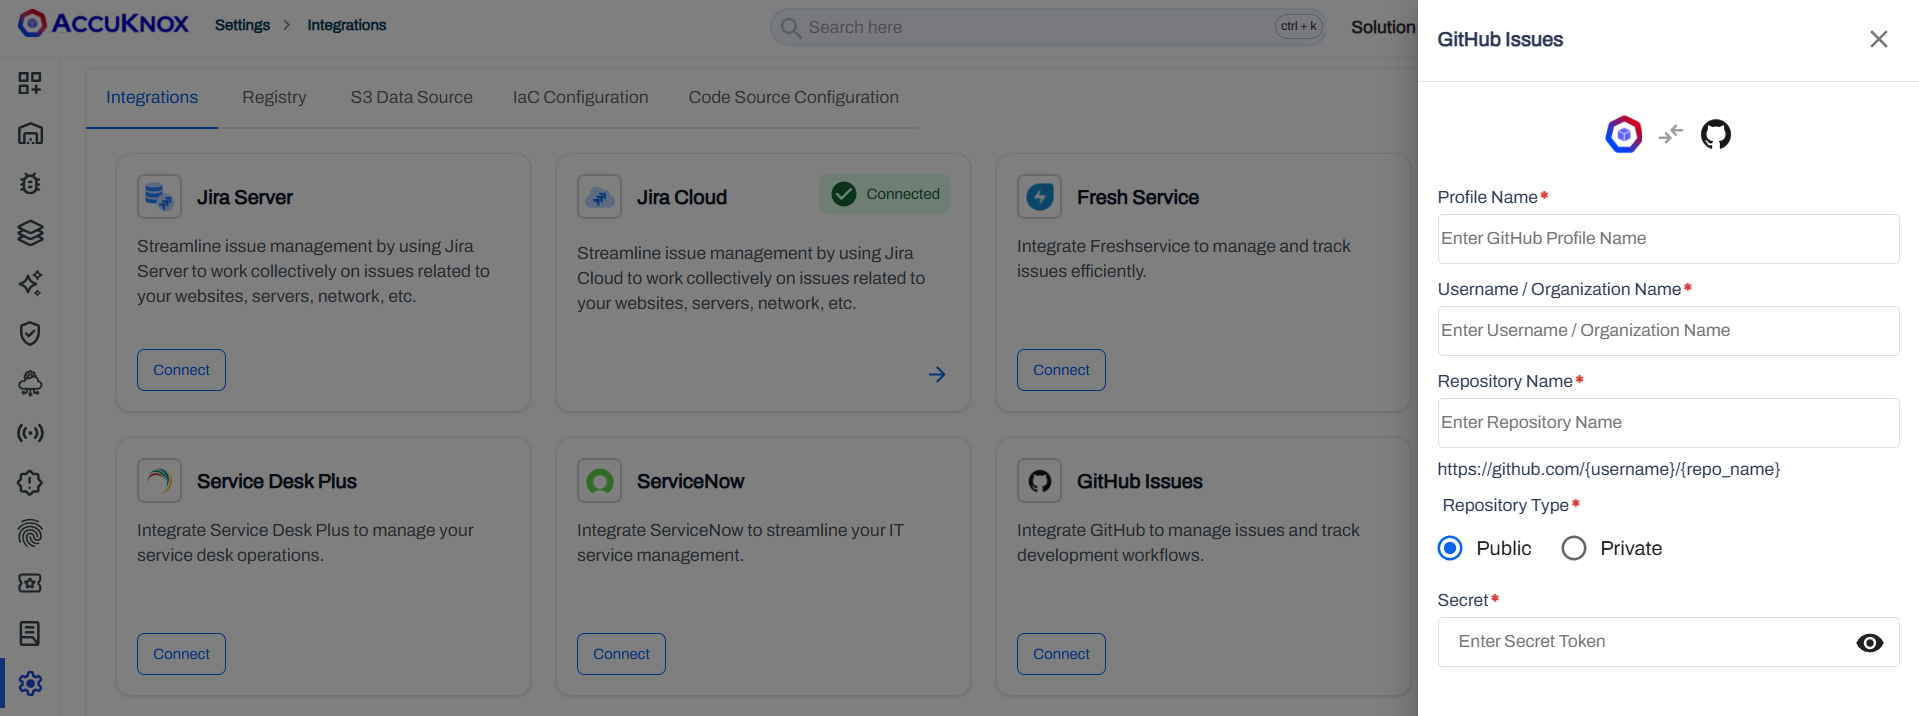
Task: Open the sparkle AI icon in sidebar
Action: pyautogui.click(x=30, y=283)
